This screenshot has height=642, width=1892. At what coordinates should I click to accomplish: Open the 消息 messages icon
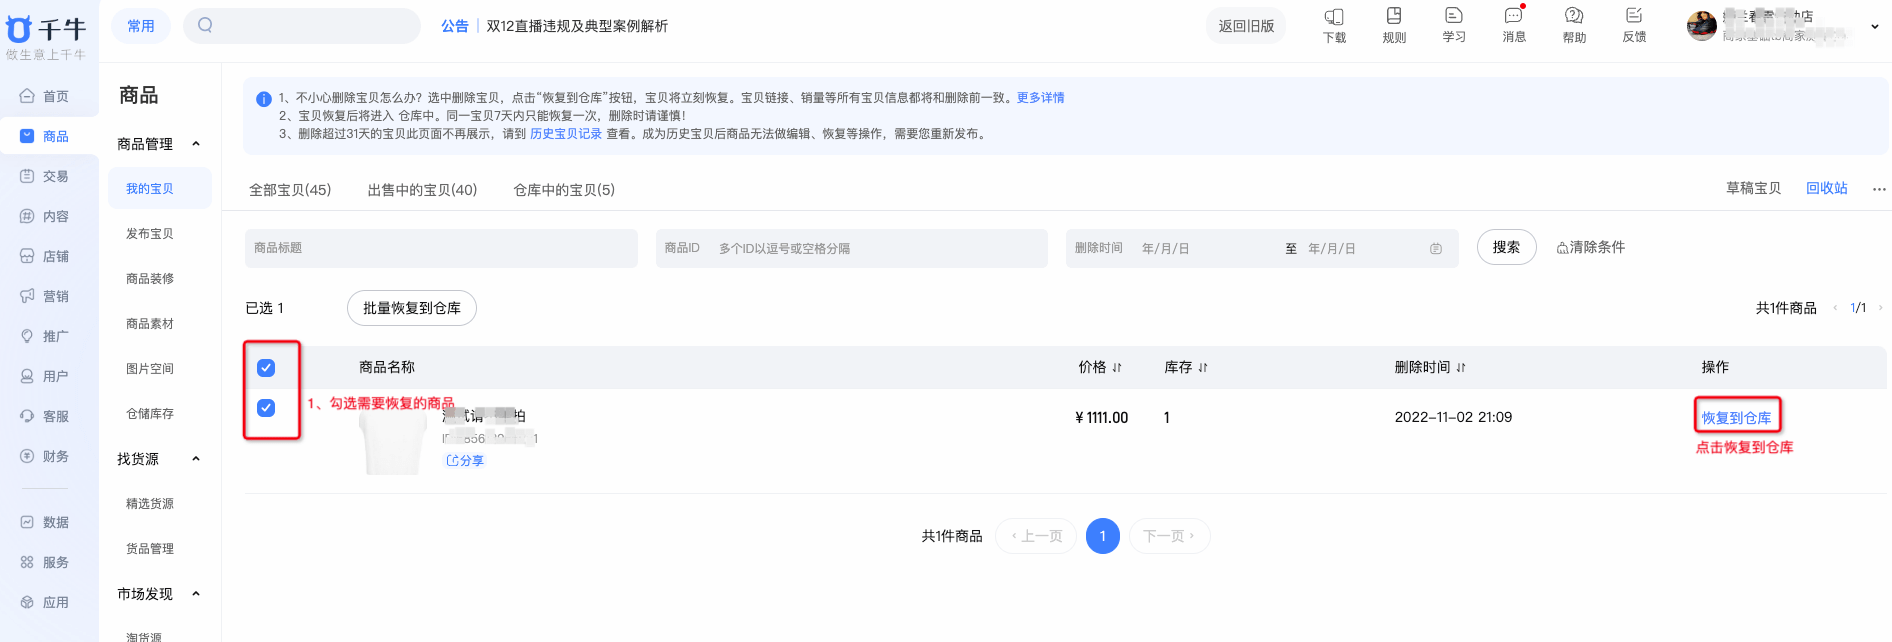1514,17
